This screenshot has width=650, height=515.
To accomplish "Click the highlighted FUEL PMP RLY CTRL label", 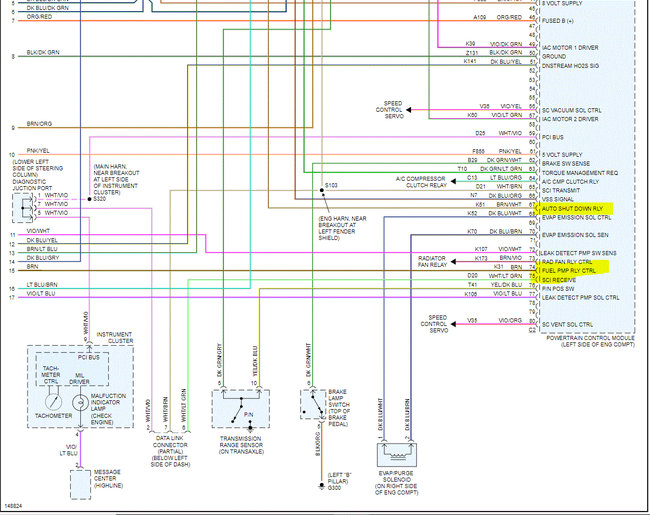I will 569,271.
